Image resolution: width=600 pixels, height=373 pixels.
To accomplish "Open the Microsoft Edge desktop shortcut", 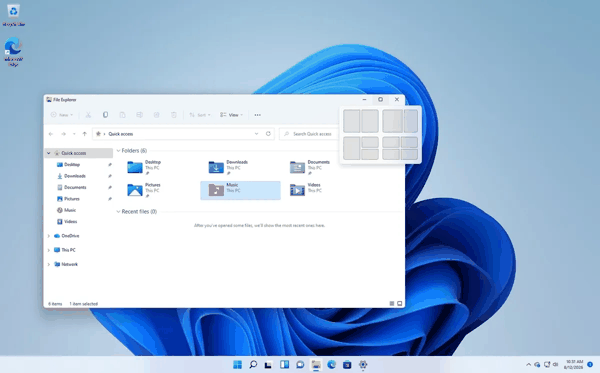I will click(13, 52).
